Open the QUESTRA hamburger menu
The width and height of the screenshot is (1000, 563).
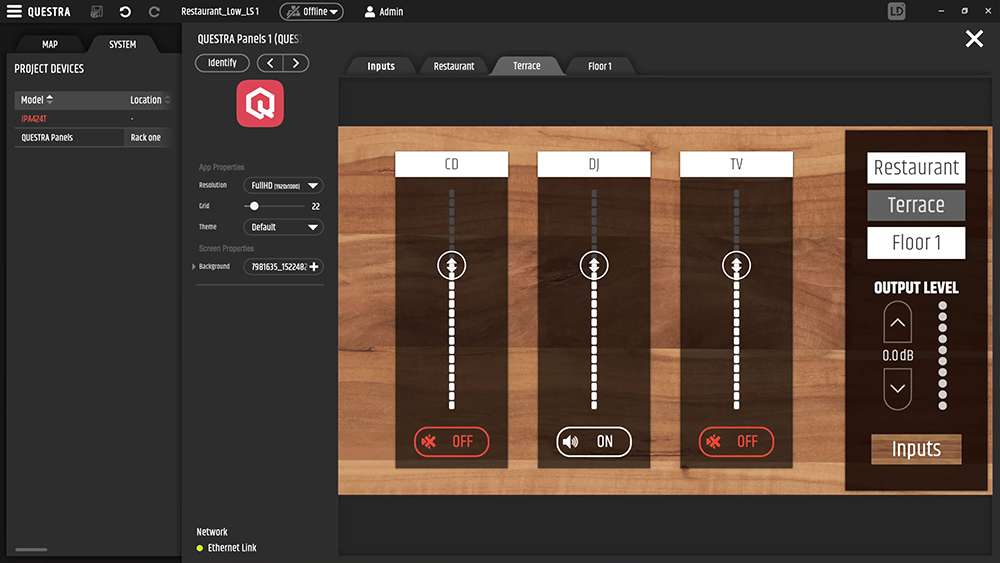coord(15,12)
